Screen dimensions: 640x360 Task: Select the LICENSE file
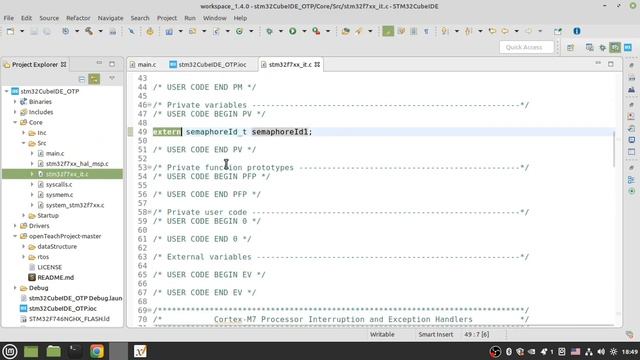[x=50, y=267]
